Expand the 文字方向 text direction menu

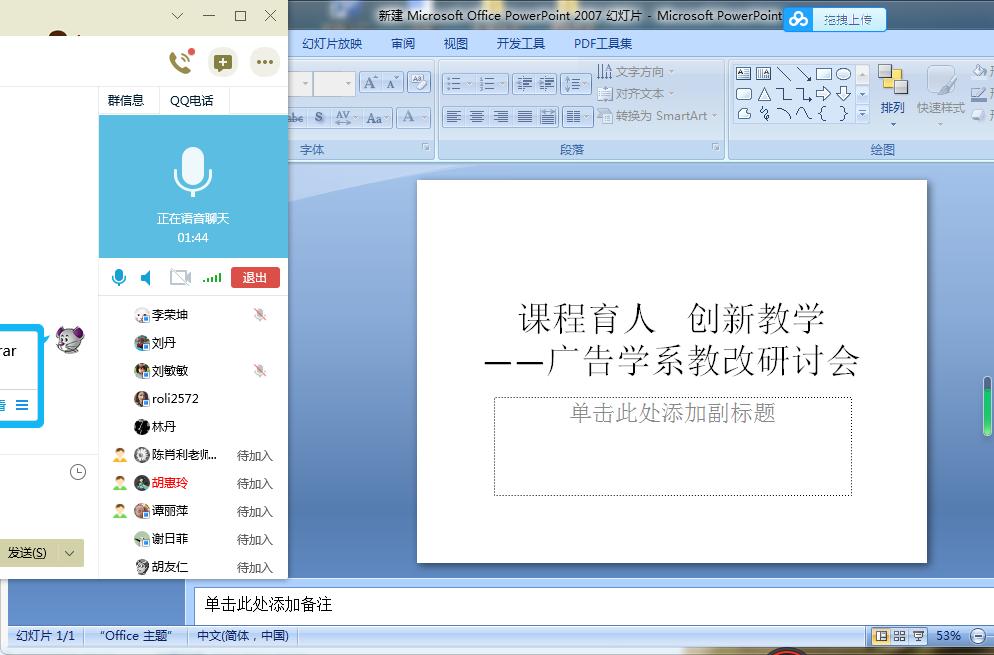(x=637, y=72)
